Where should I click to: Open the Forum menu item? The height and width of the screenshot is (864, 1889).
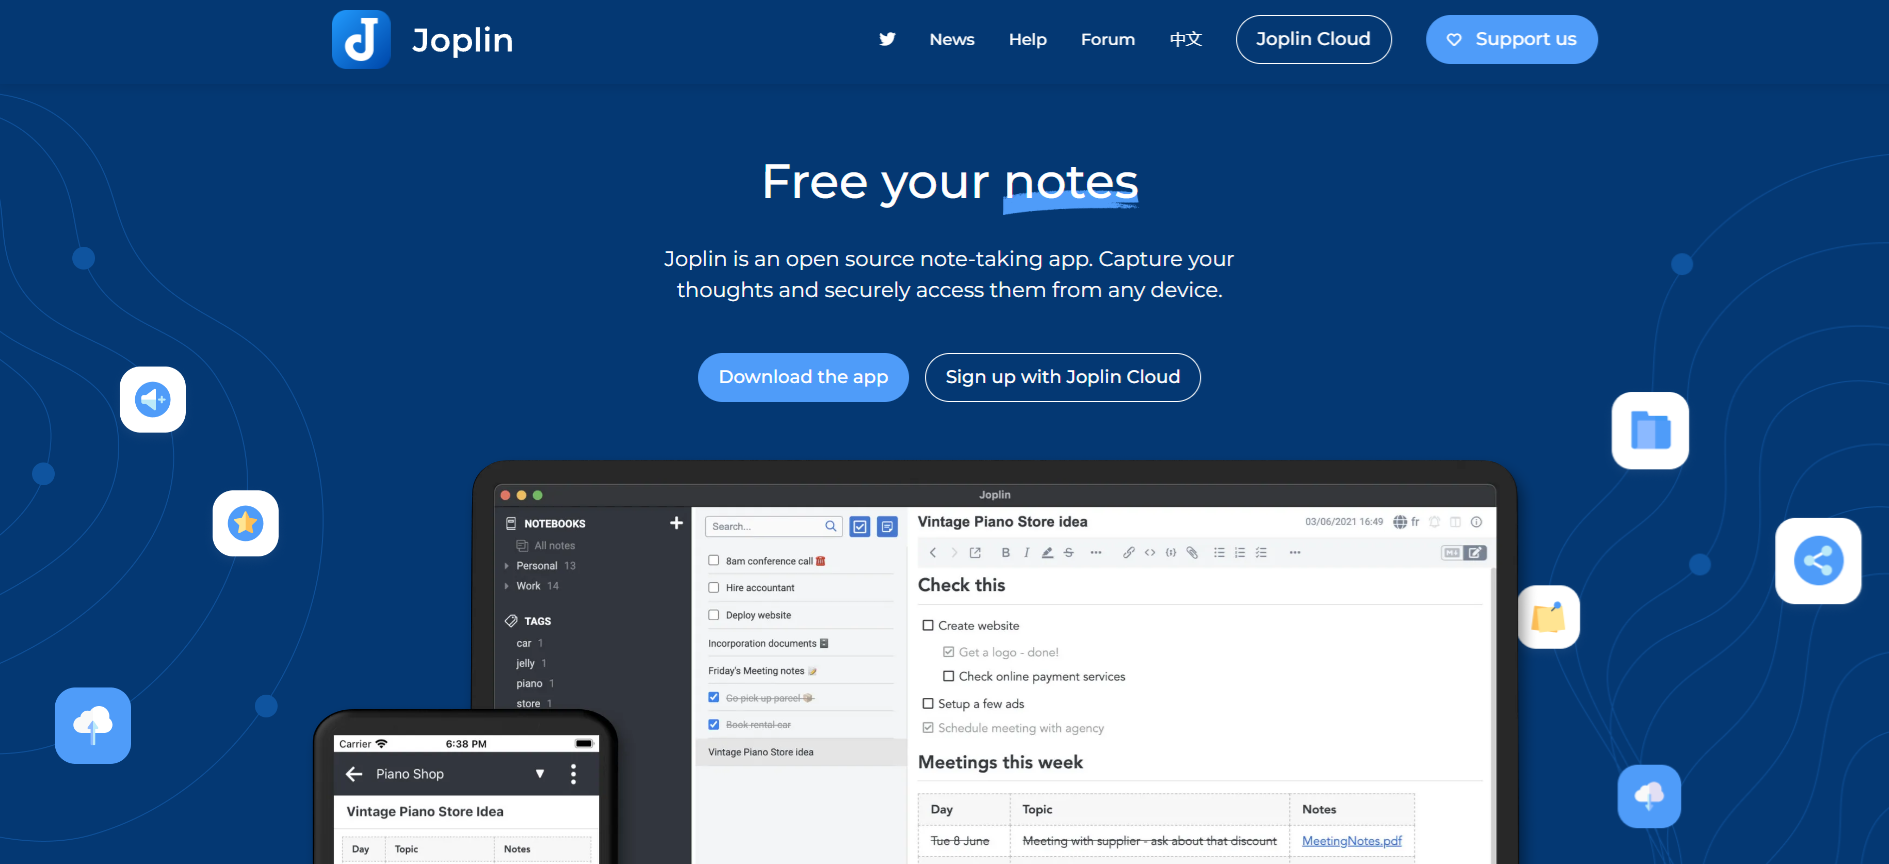[x=1107, y=40]
